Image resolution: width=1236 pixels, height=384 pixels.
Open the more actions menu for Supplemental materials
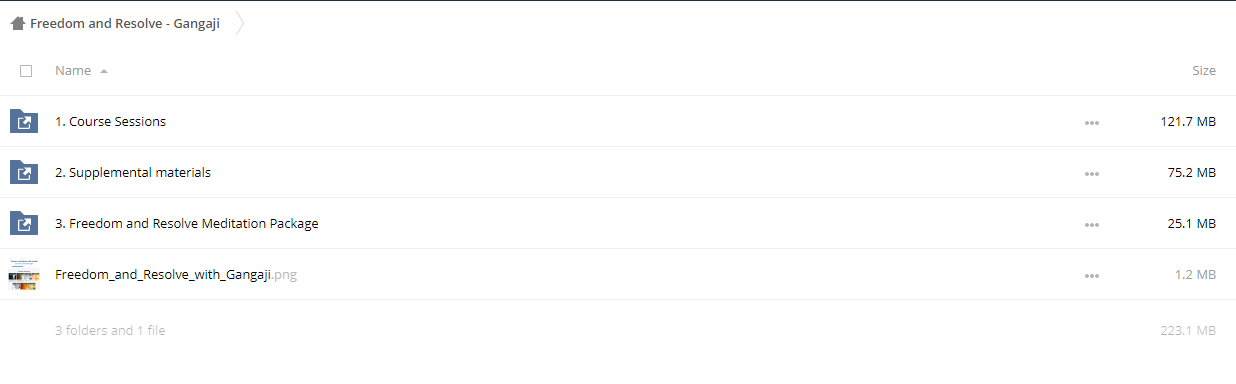[1092, 174]
